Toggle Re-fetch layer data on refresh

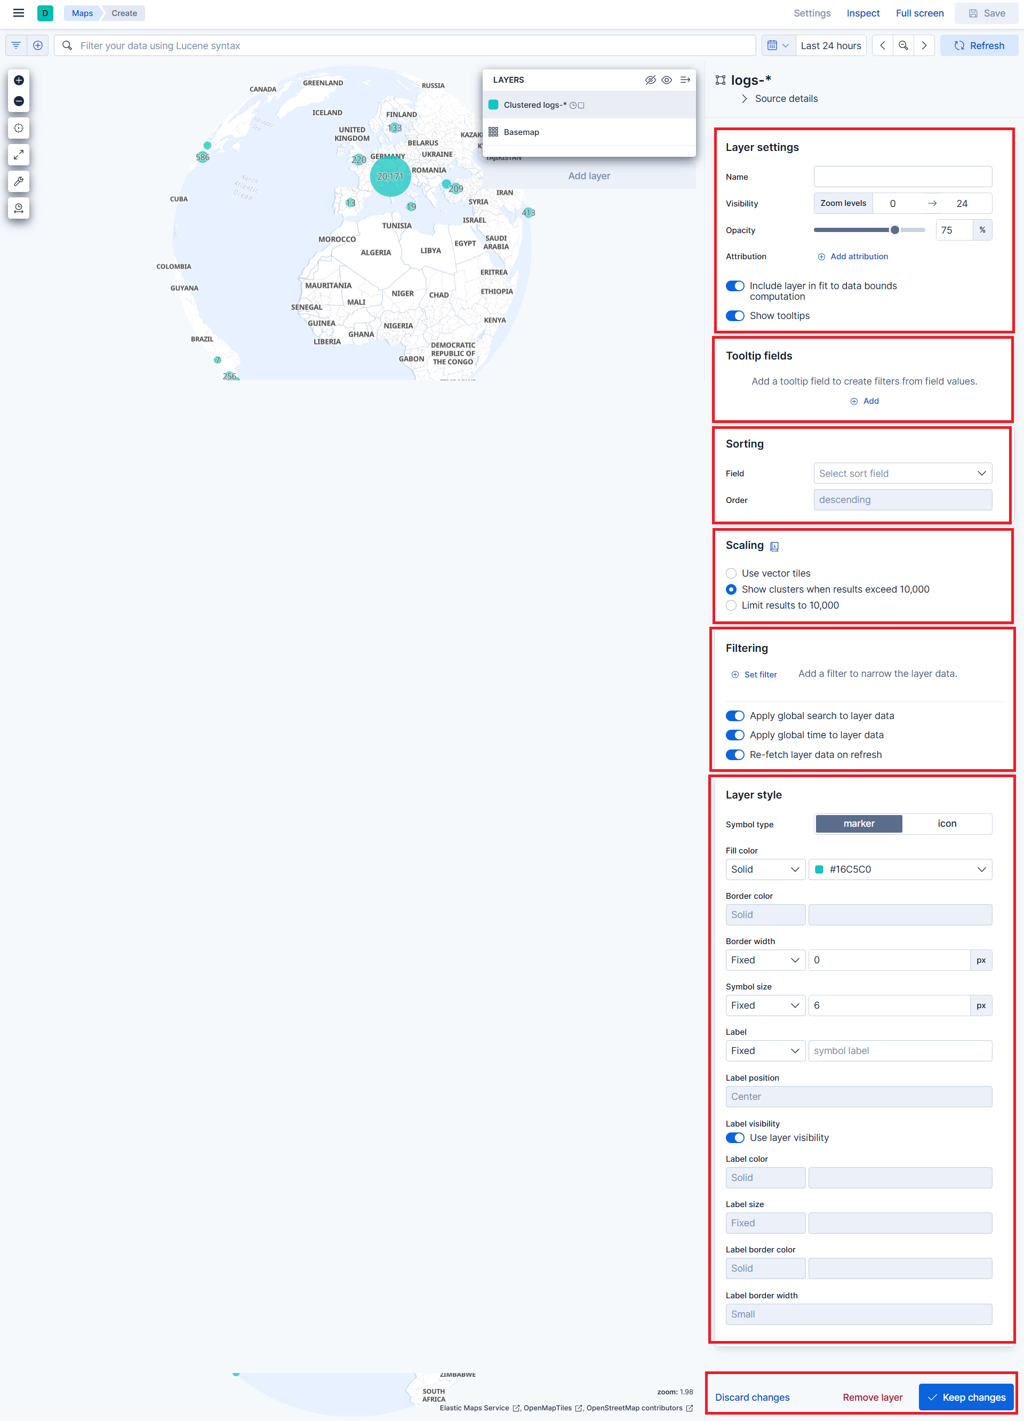(735, 755)
